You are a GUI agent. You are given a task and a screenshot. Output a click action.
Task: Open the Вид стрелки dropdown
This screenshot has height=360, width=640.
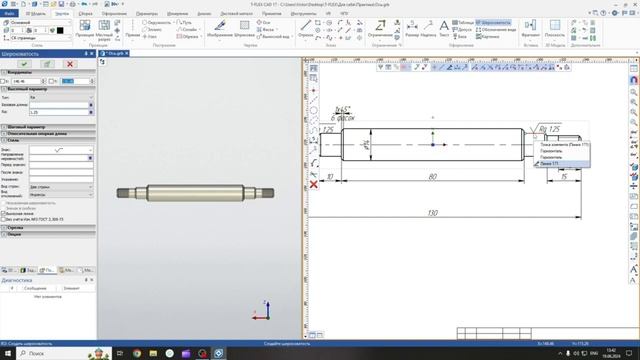tap(61, 187)
